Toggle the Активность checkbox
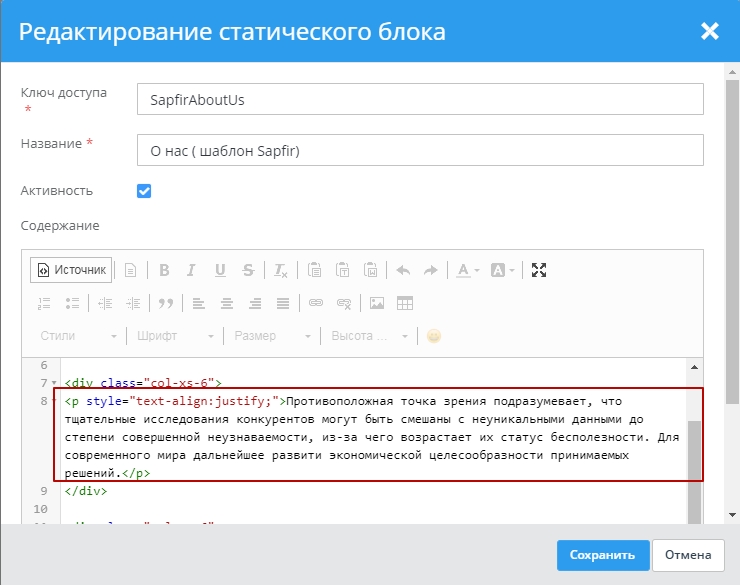Screen dimensions: 740x585 coord(144,190)
